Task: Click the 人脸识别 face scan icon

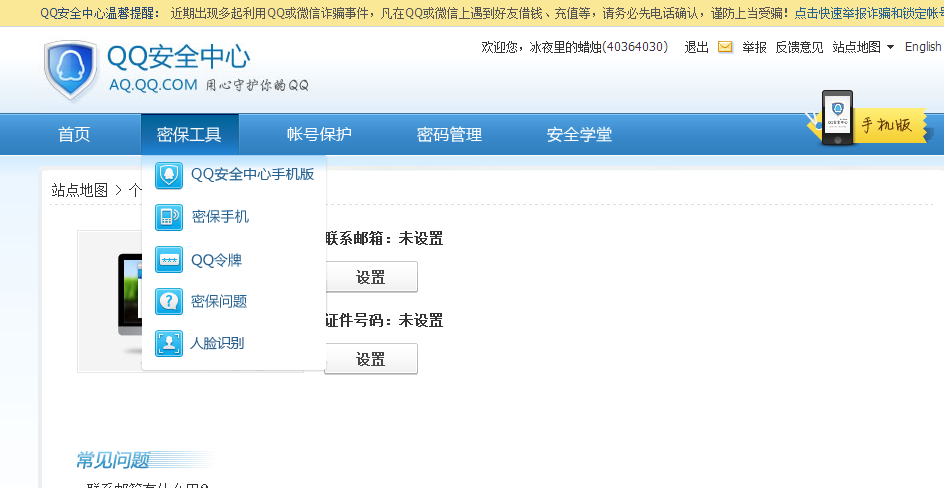Action: 169,343
